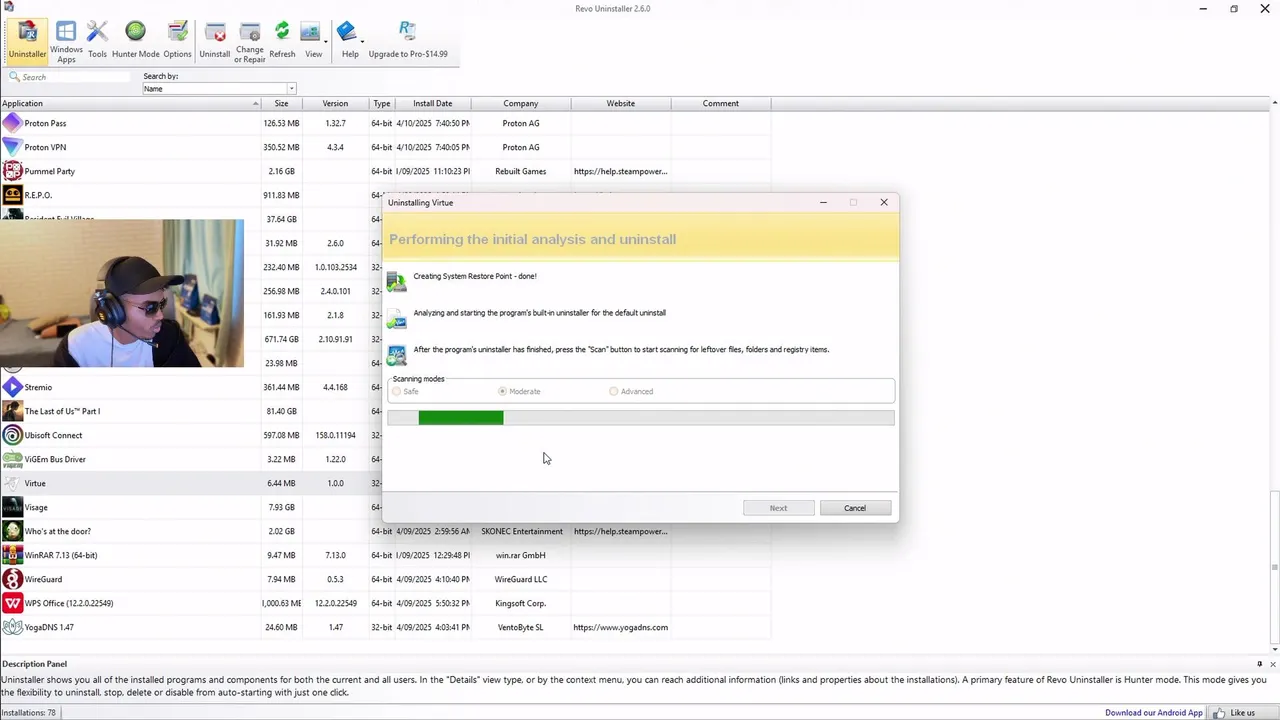
Task: Open the View icon dropdown arrow
Action: coord(326,42)
